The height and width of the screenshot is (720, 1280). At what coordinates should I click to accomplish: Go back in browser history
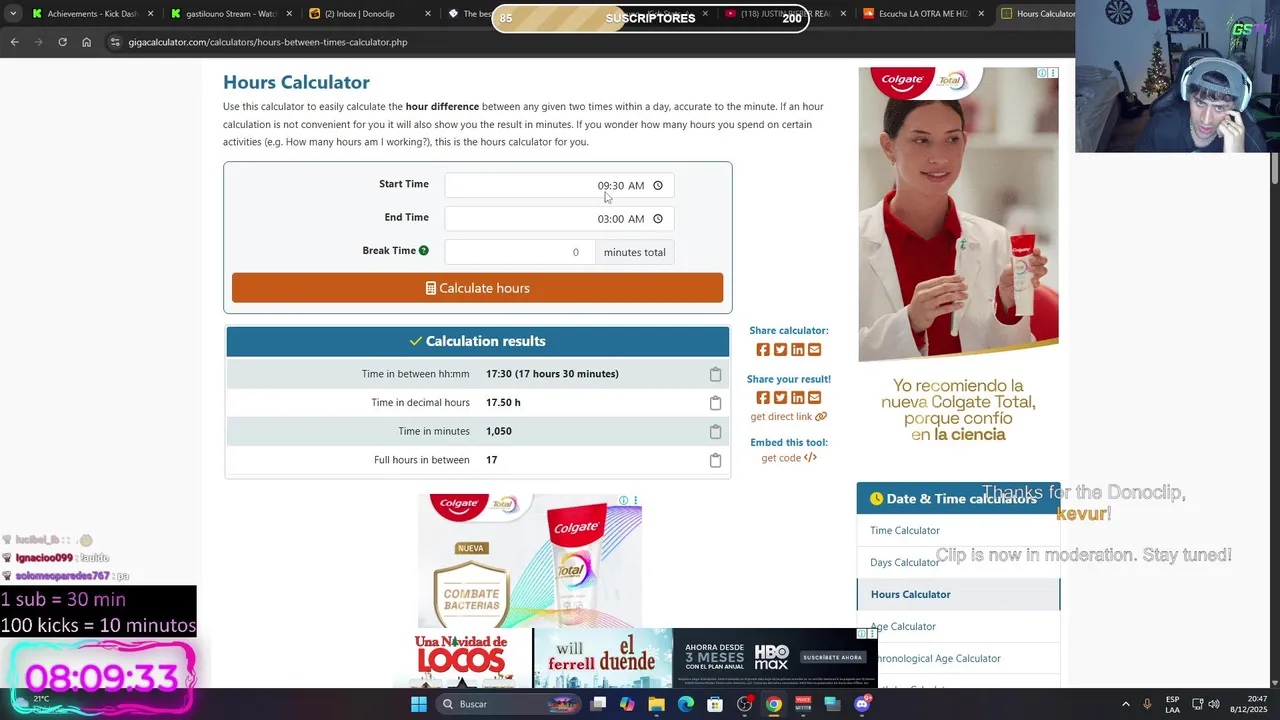point(14,42)
